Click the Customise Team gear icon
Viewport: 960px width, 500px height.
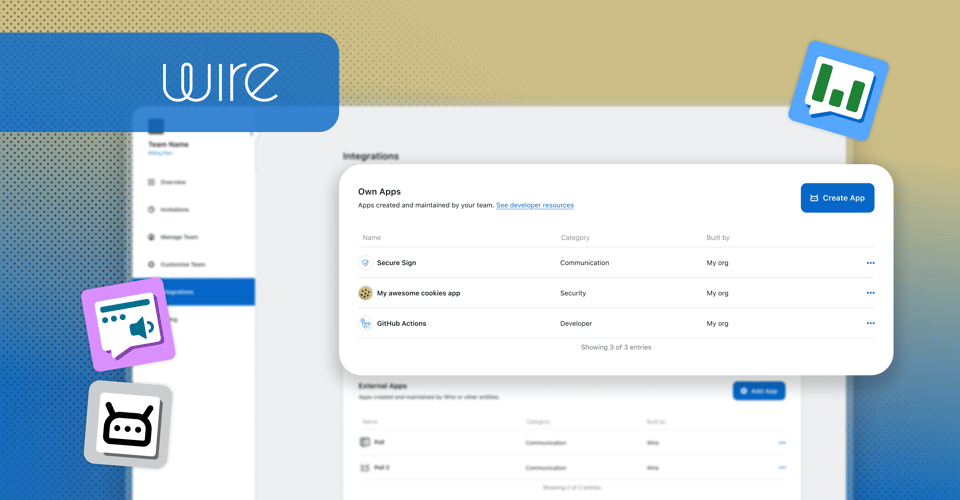click(x=151, y=264)
